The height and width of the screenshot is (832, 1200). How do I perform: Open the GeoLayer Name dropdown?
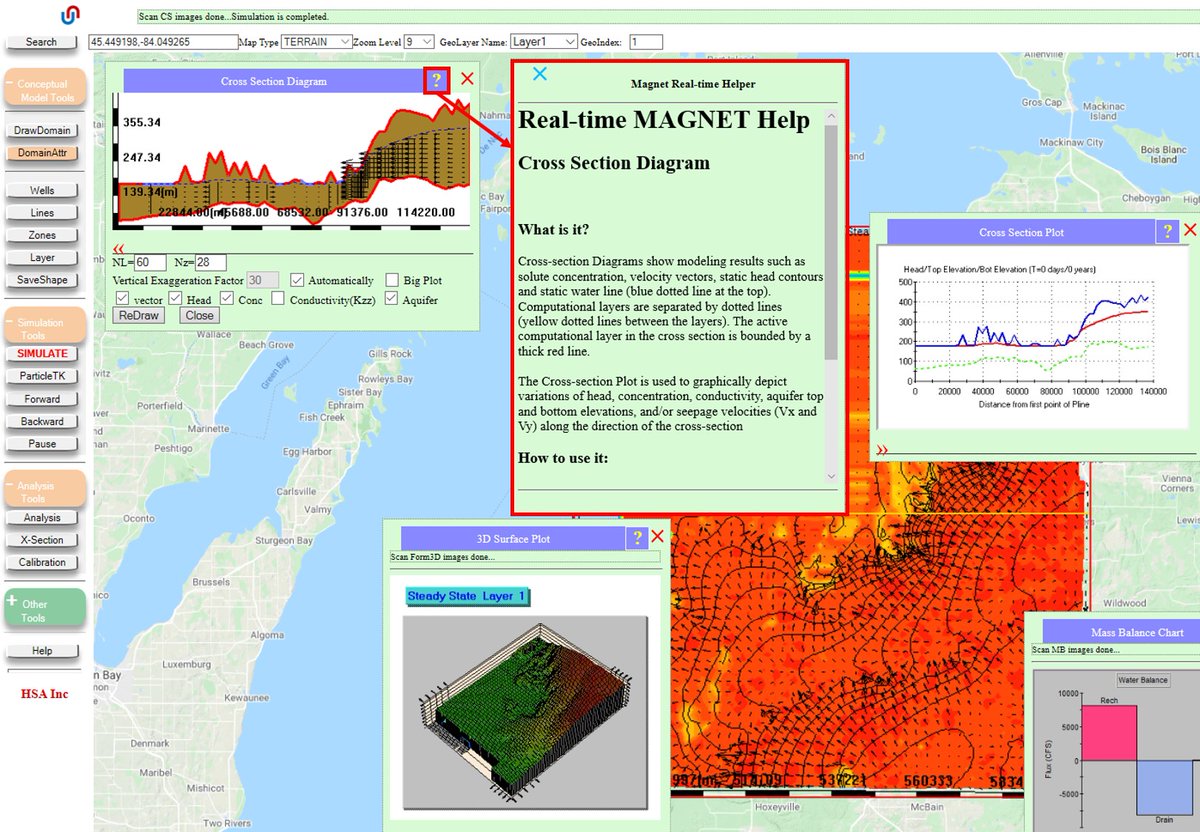click(543, 41)
